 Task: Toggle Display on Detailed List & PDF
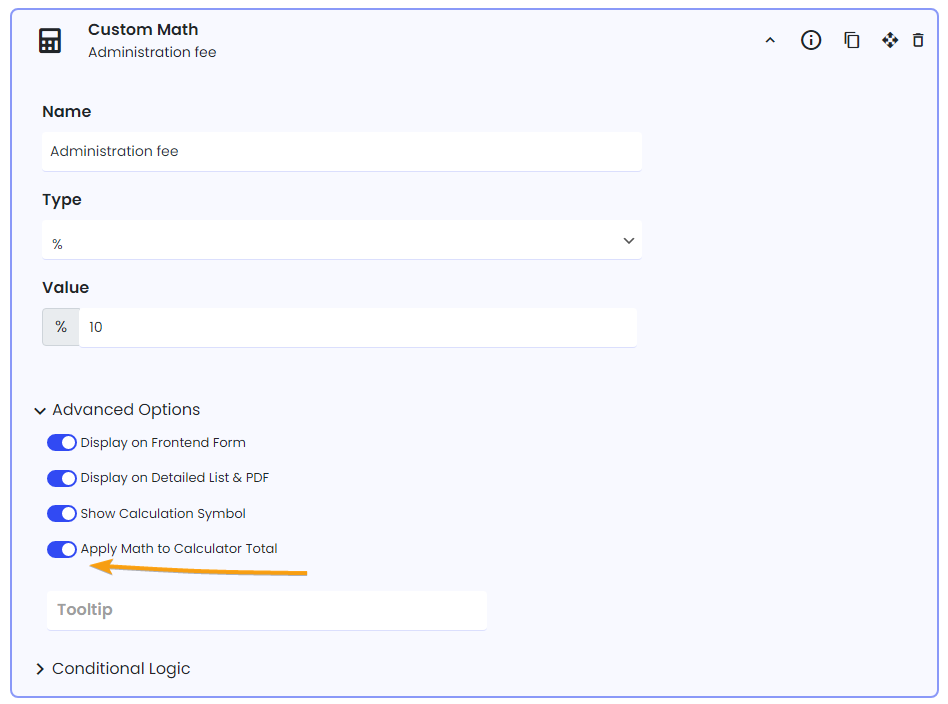pyautogui.click(x=62, y=478)
